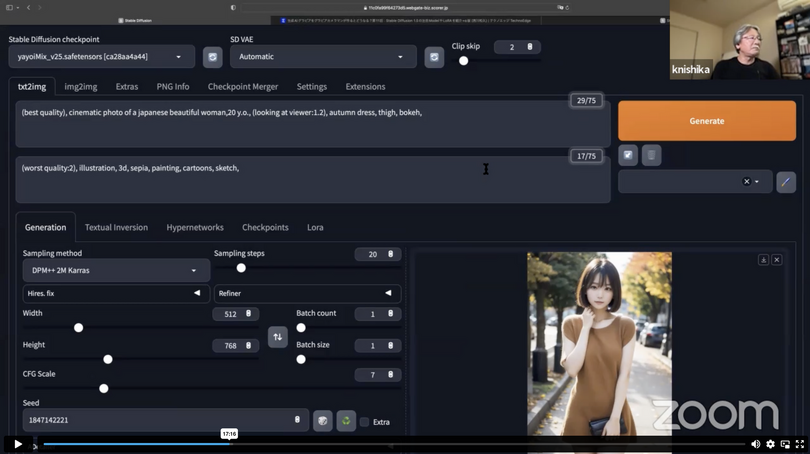The height and width of the screenshot is (454, 810).
Task: Open the Stable Diffusion checkpoint dropdown
Action: [x=102, y=57]
